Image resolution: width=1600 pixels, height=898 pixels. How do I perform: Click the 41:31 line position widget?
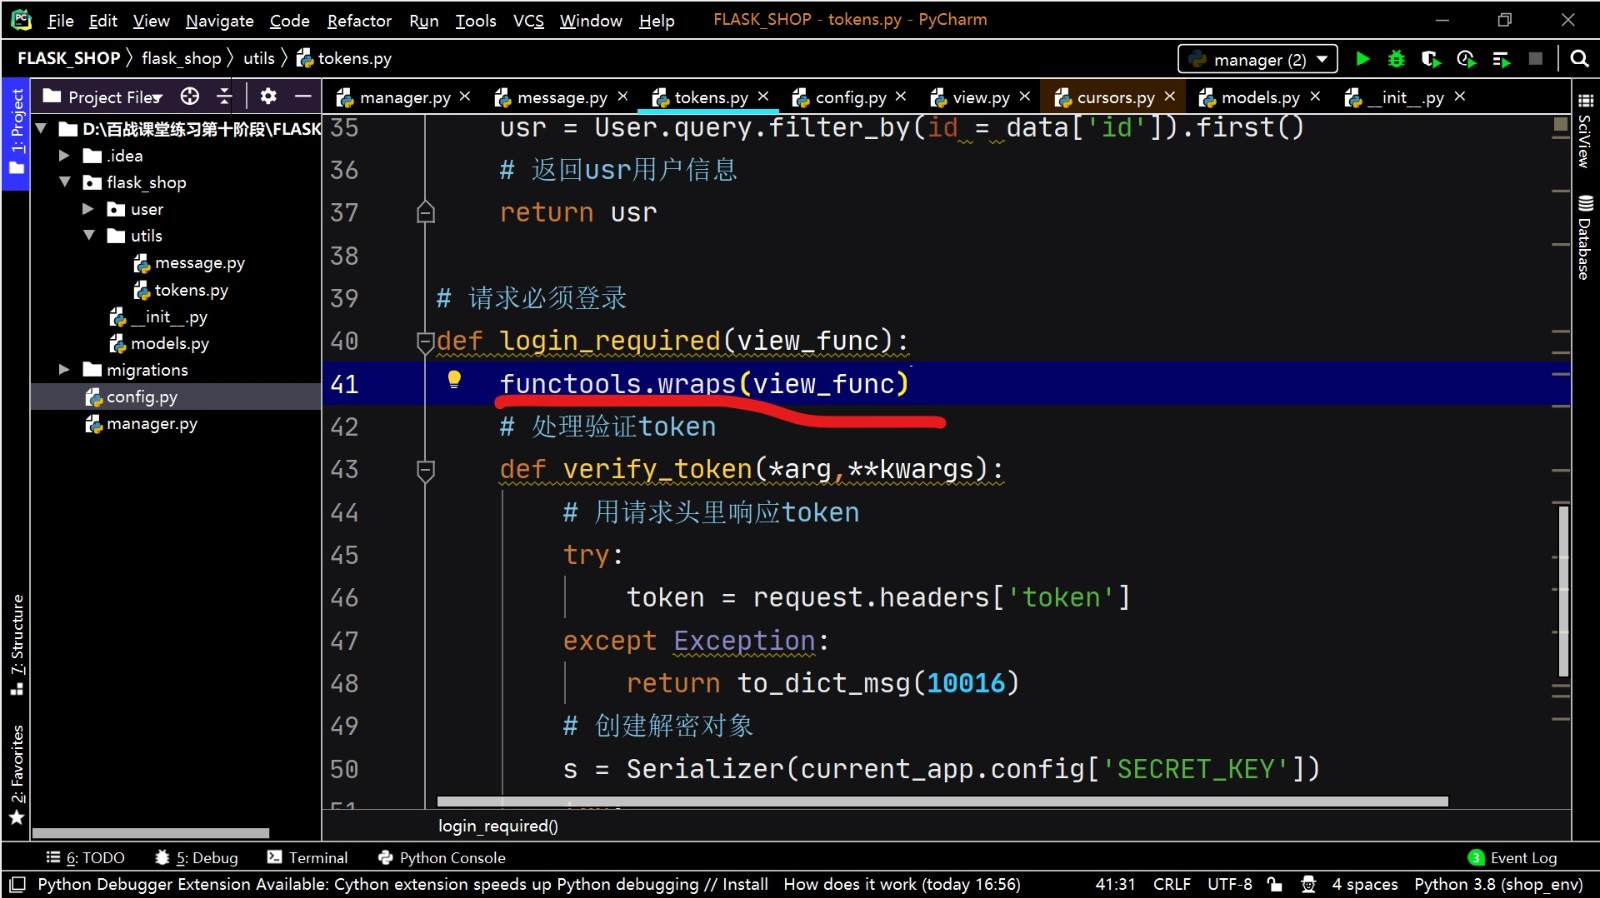pyautogui.click(x=1115, y=884)
